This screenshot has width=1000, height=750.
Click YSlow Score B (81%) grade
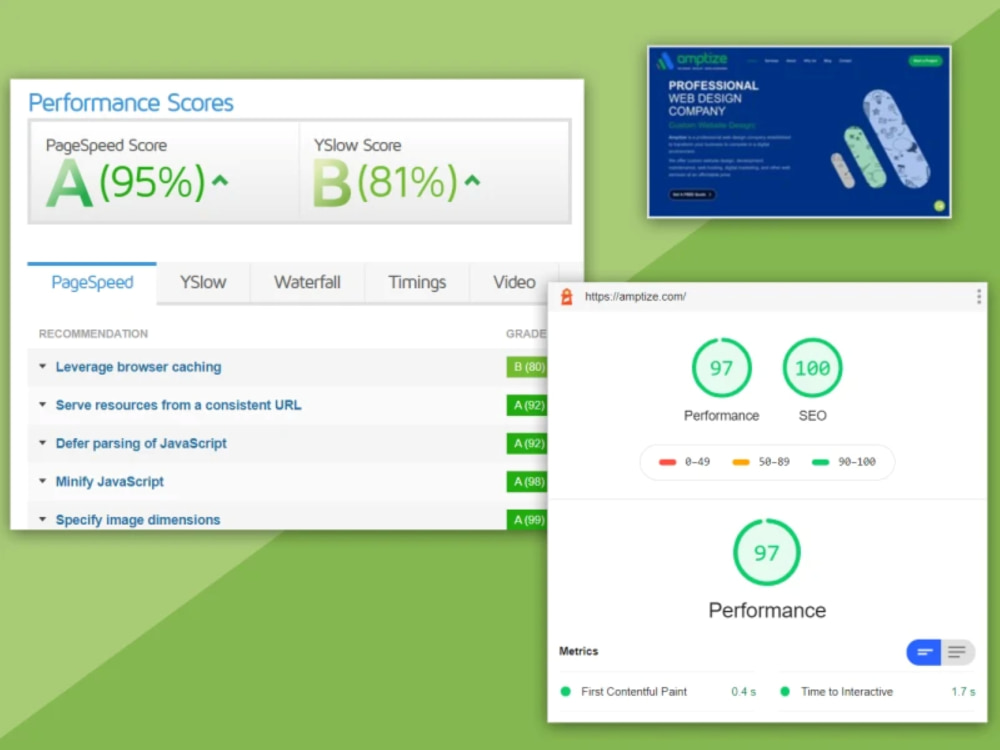click(385, 183)
